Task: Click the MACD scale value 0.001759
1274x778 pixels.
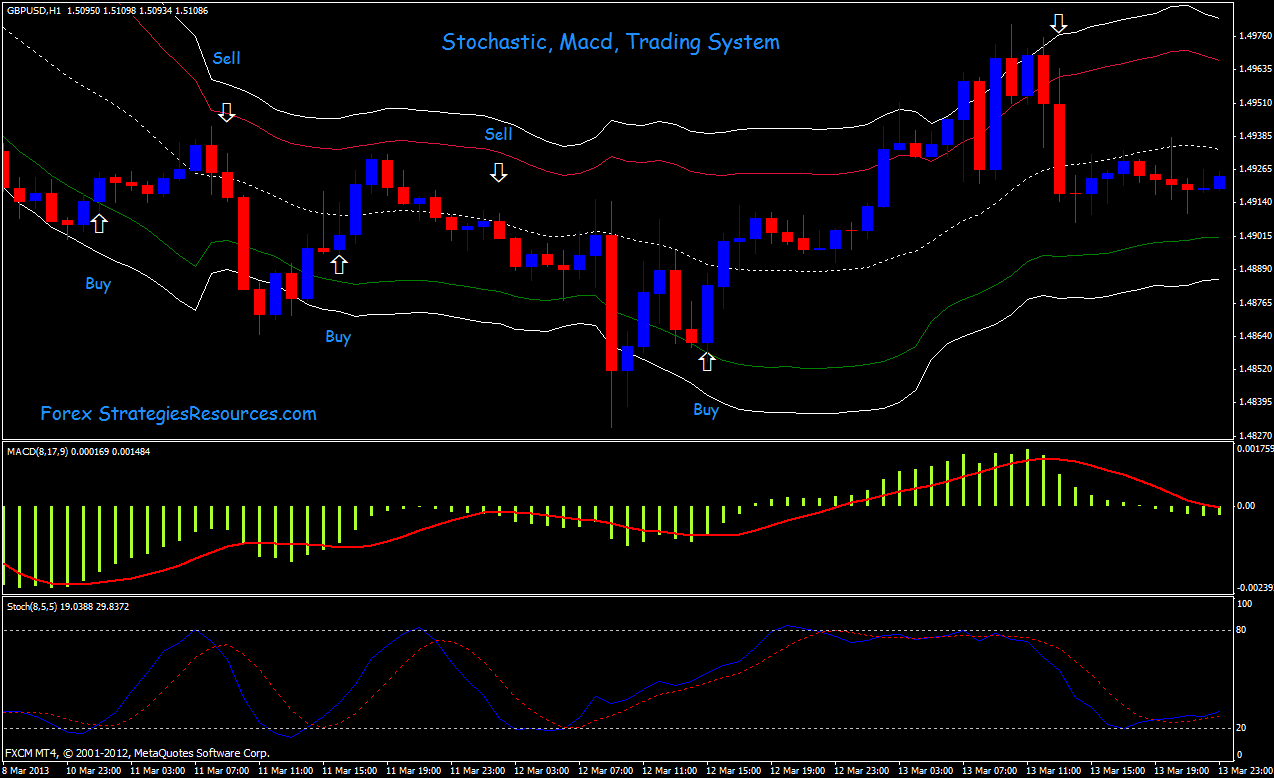Action: (1254, 450)
